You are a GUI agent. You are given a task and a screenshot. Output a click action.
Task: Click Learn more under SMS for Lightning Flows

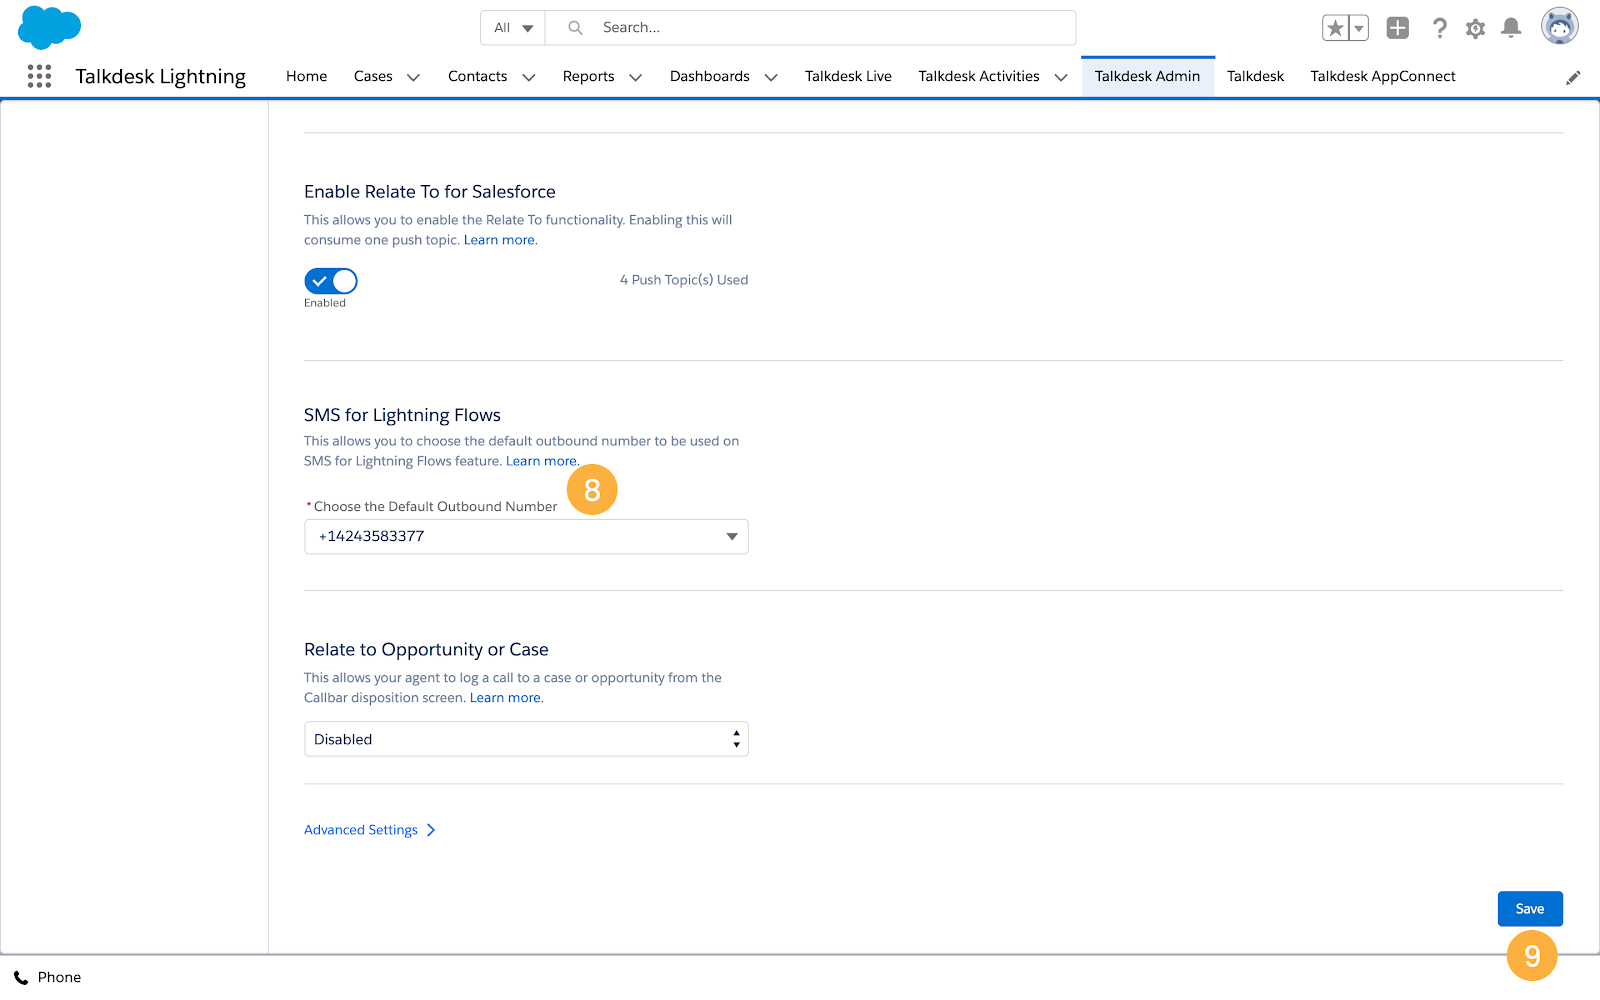[x=542, y=461]
